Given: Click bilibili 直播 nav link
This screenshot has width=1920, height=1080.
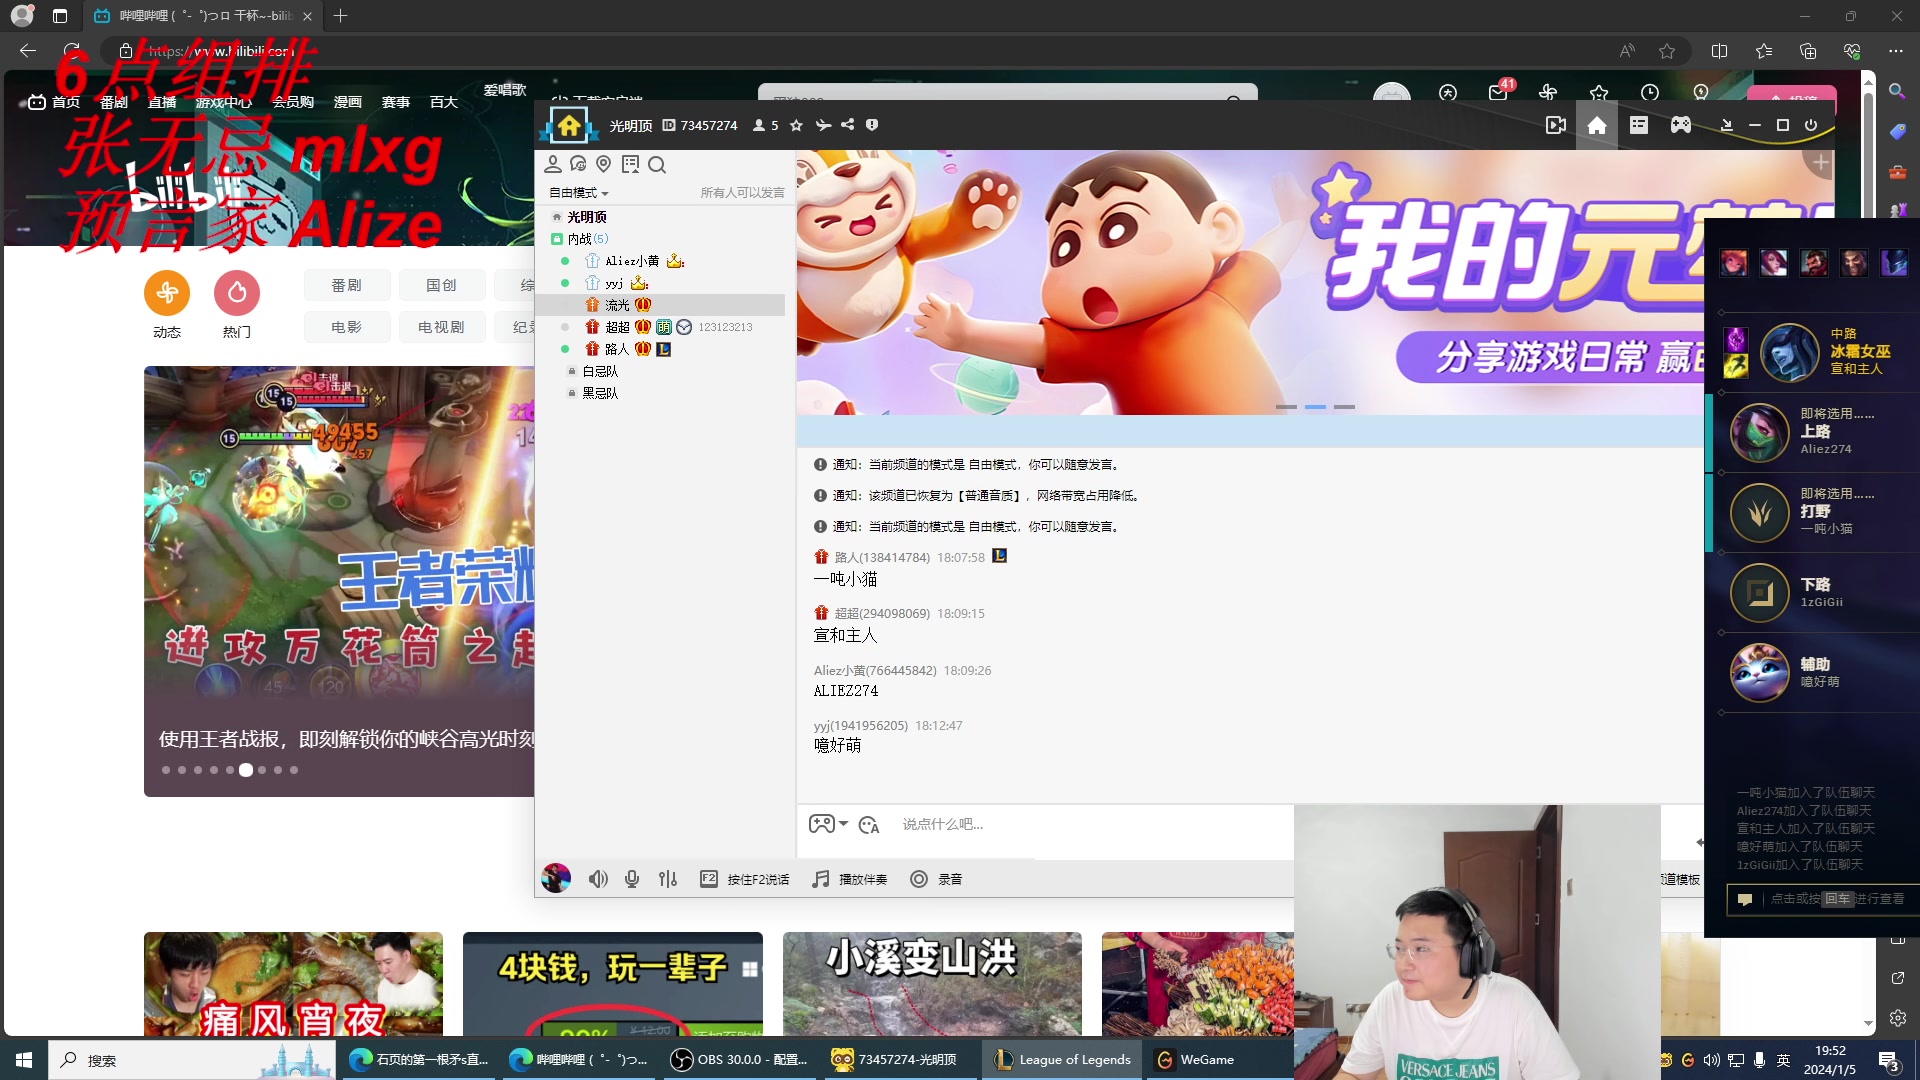Looking at the screenshot, I should pos(162,102).
